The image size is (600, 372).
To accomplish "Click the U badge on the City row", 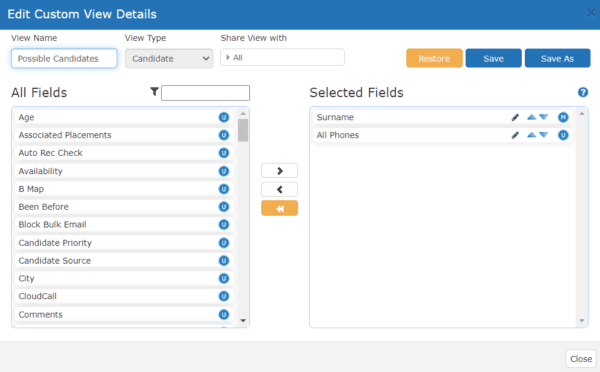I will coord(224,279).
